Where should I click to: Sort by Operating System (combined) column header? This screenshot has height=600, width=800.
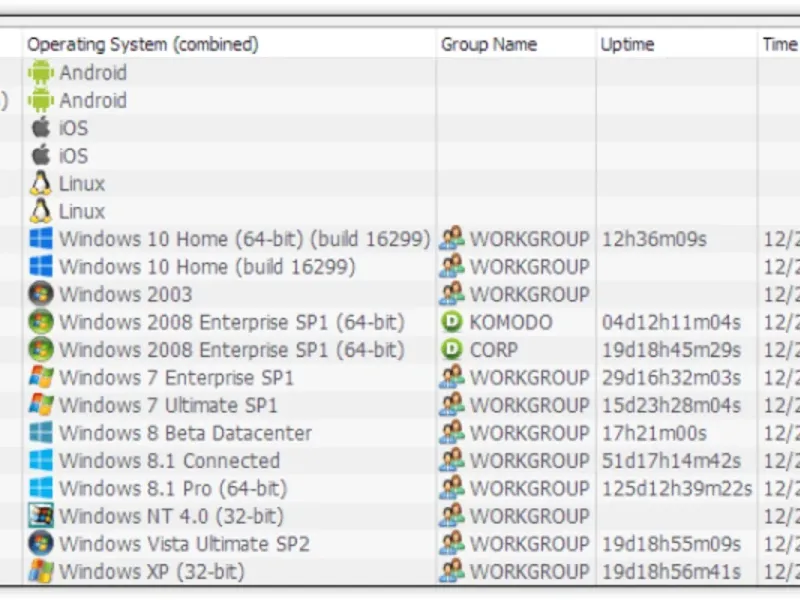tap(229, 44)
